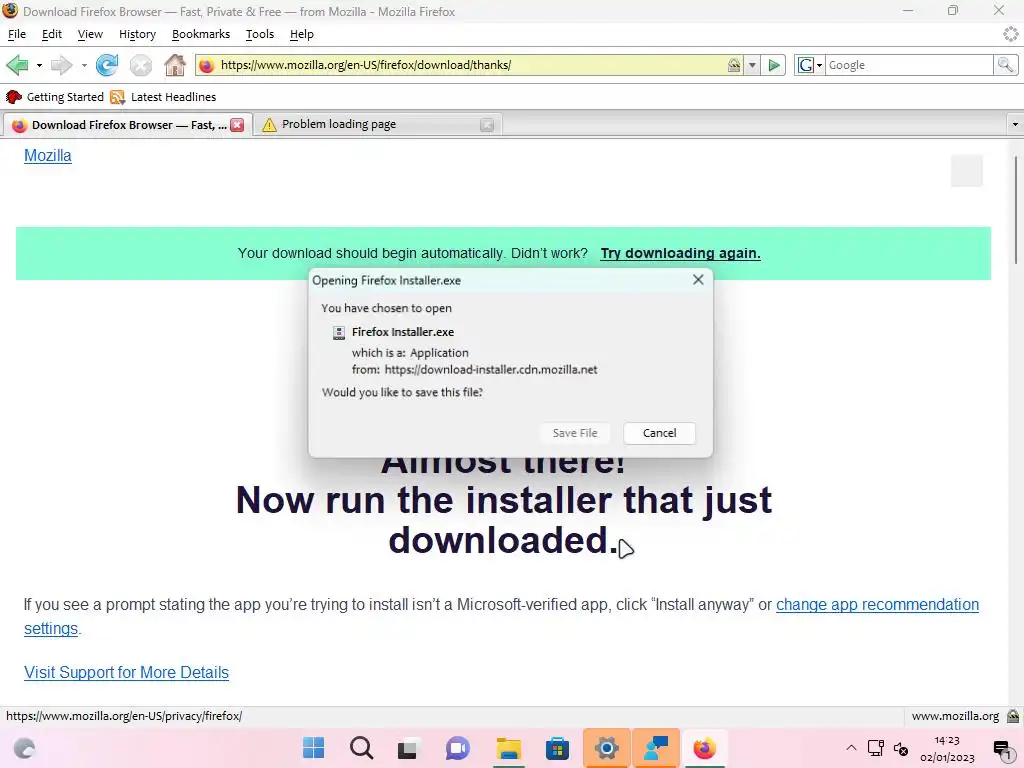Screen dimensions: 1024x768
Task: Open the Windows Start menu
Action: 313,748
